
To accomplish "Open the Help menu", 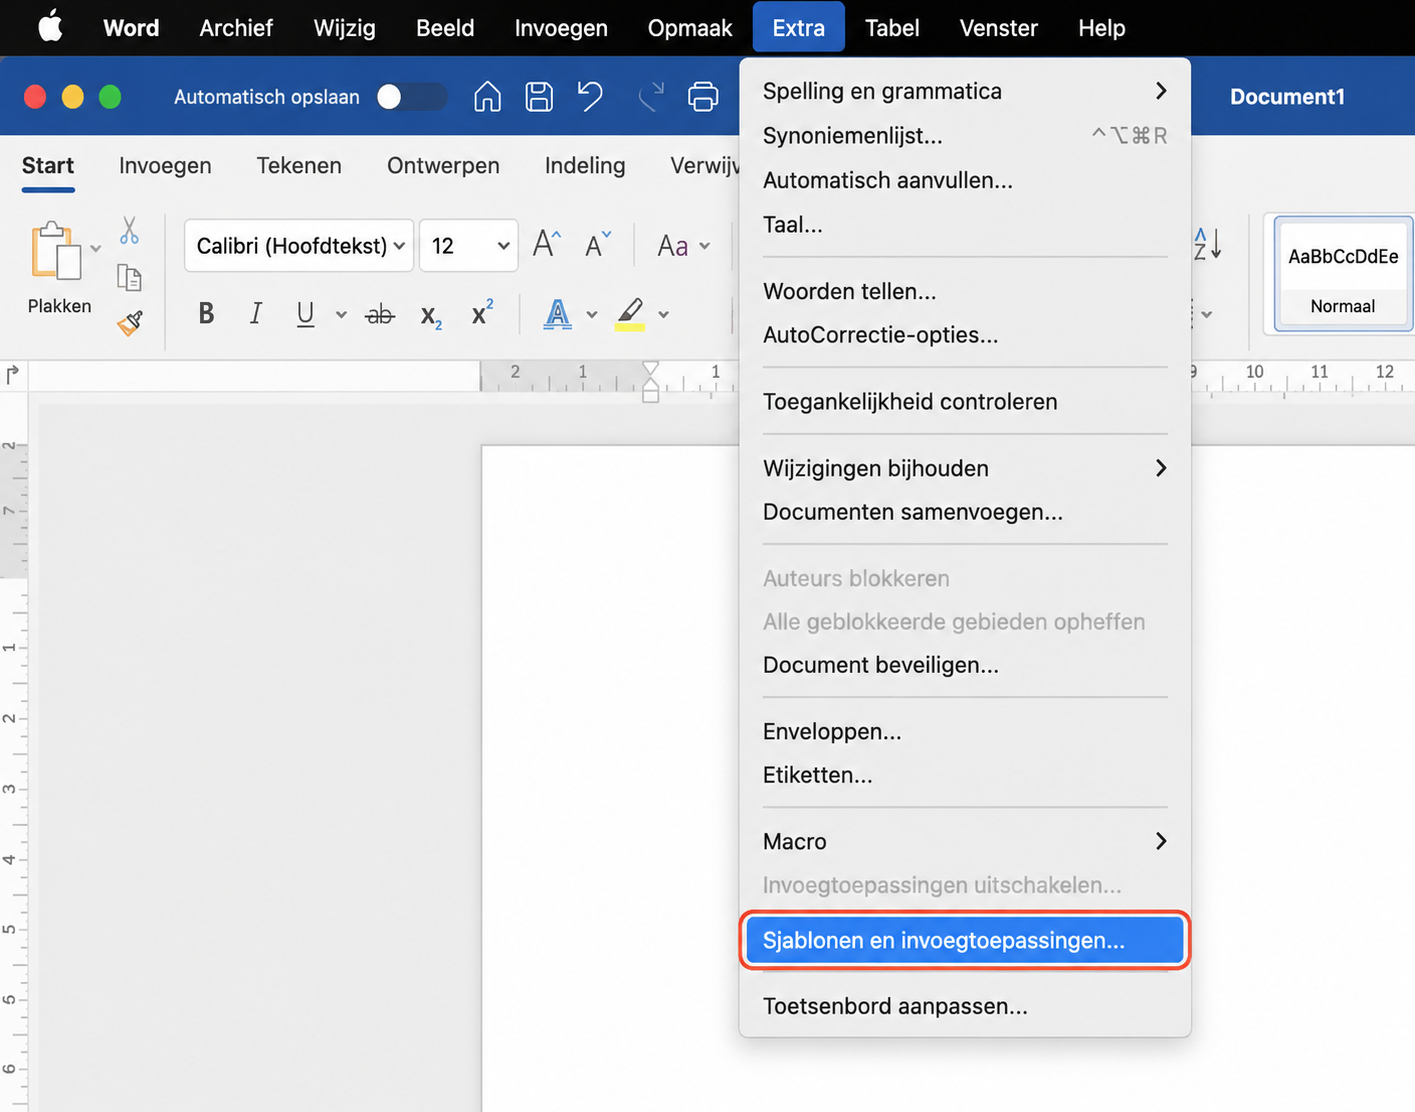I will point(1102,28).
